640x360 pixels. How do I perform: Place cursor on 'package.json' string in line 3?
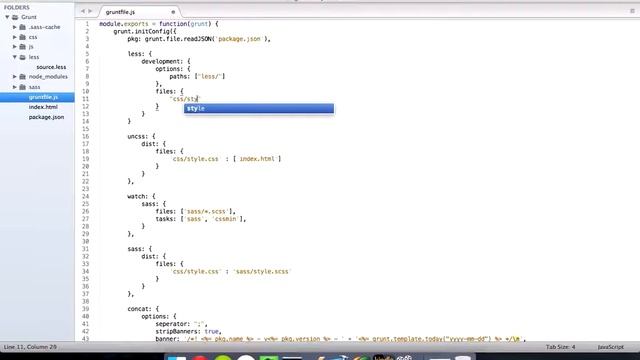pyautogui.click(x=239, y=39)
